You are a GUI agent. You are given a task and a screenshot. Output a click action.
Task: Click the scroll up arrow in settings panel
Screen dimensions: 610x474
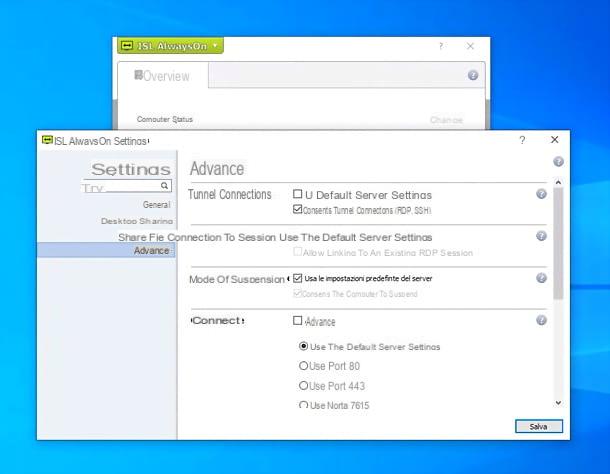(x=558, y=182)
